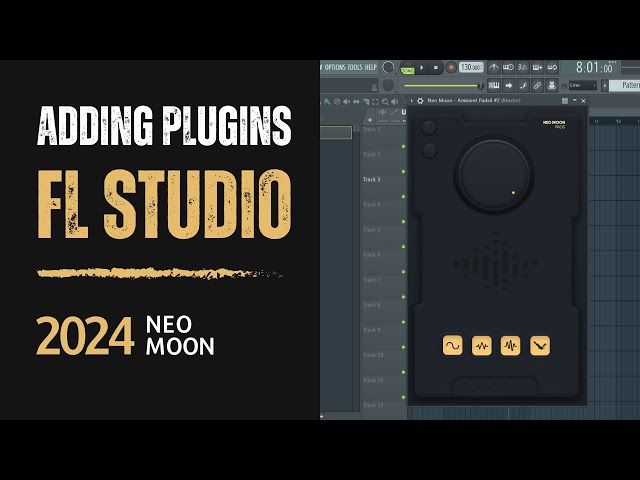Select the playlist paint brush tool
Image resolution: width=640 pixels, height=480 pixels.
(x=327, y=101)
